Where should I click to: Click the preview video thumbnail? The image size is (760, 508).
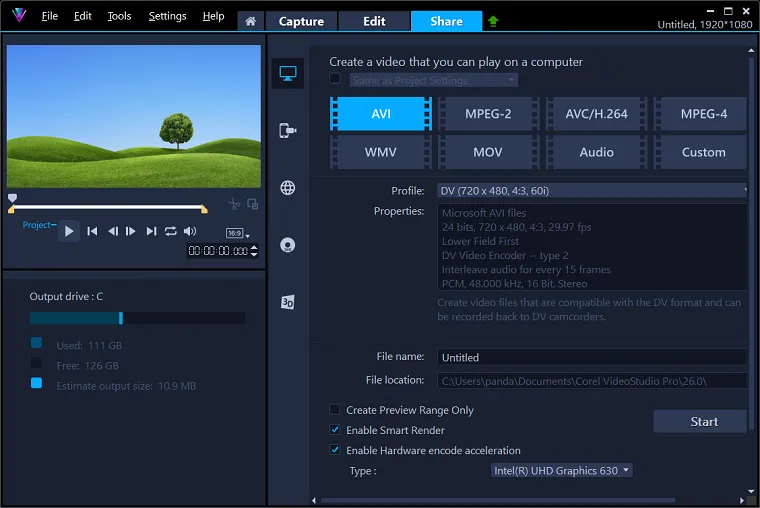pos(134,116)
